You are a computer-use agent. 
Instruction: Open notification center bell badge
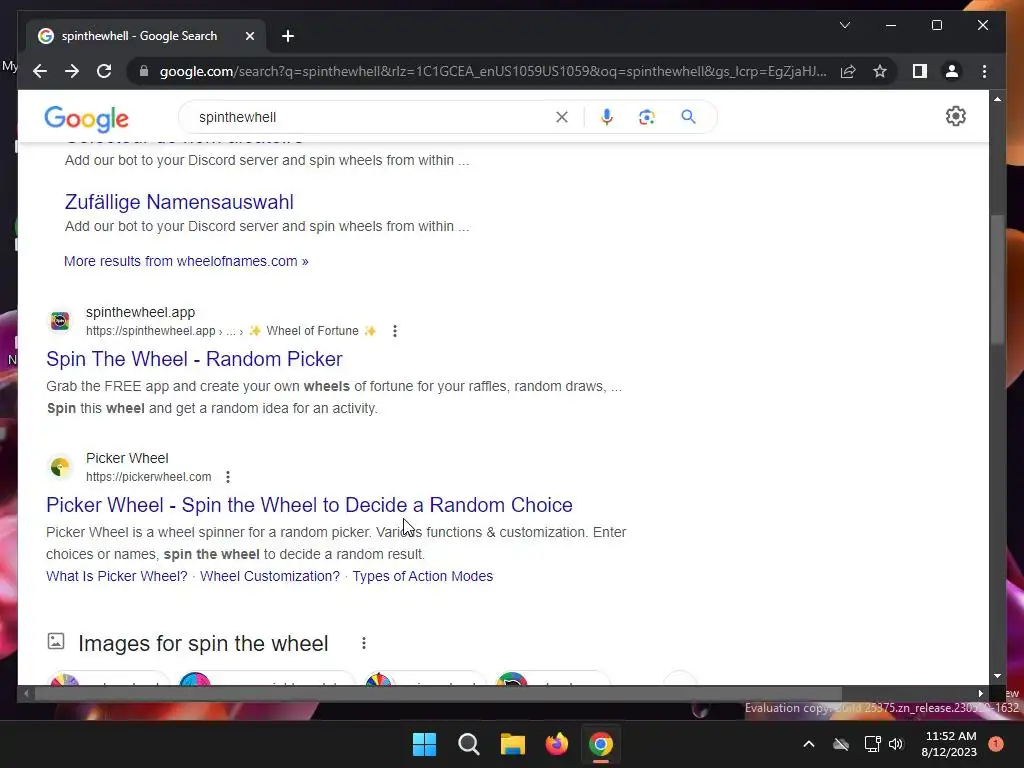pos(996,744)
